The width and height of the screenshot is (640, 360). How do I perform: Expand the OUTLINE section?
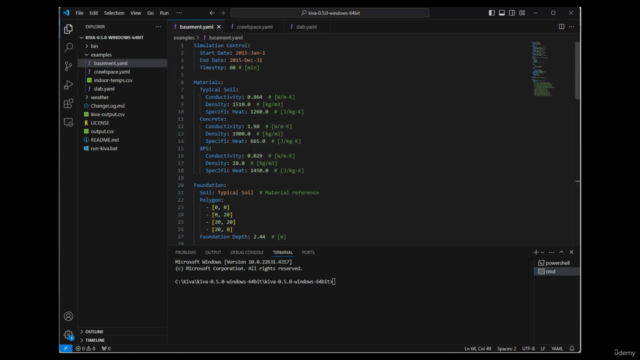(x=122, y=331)
